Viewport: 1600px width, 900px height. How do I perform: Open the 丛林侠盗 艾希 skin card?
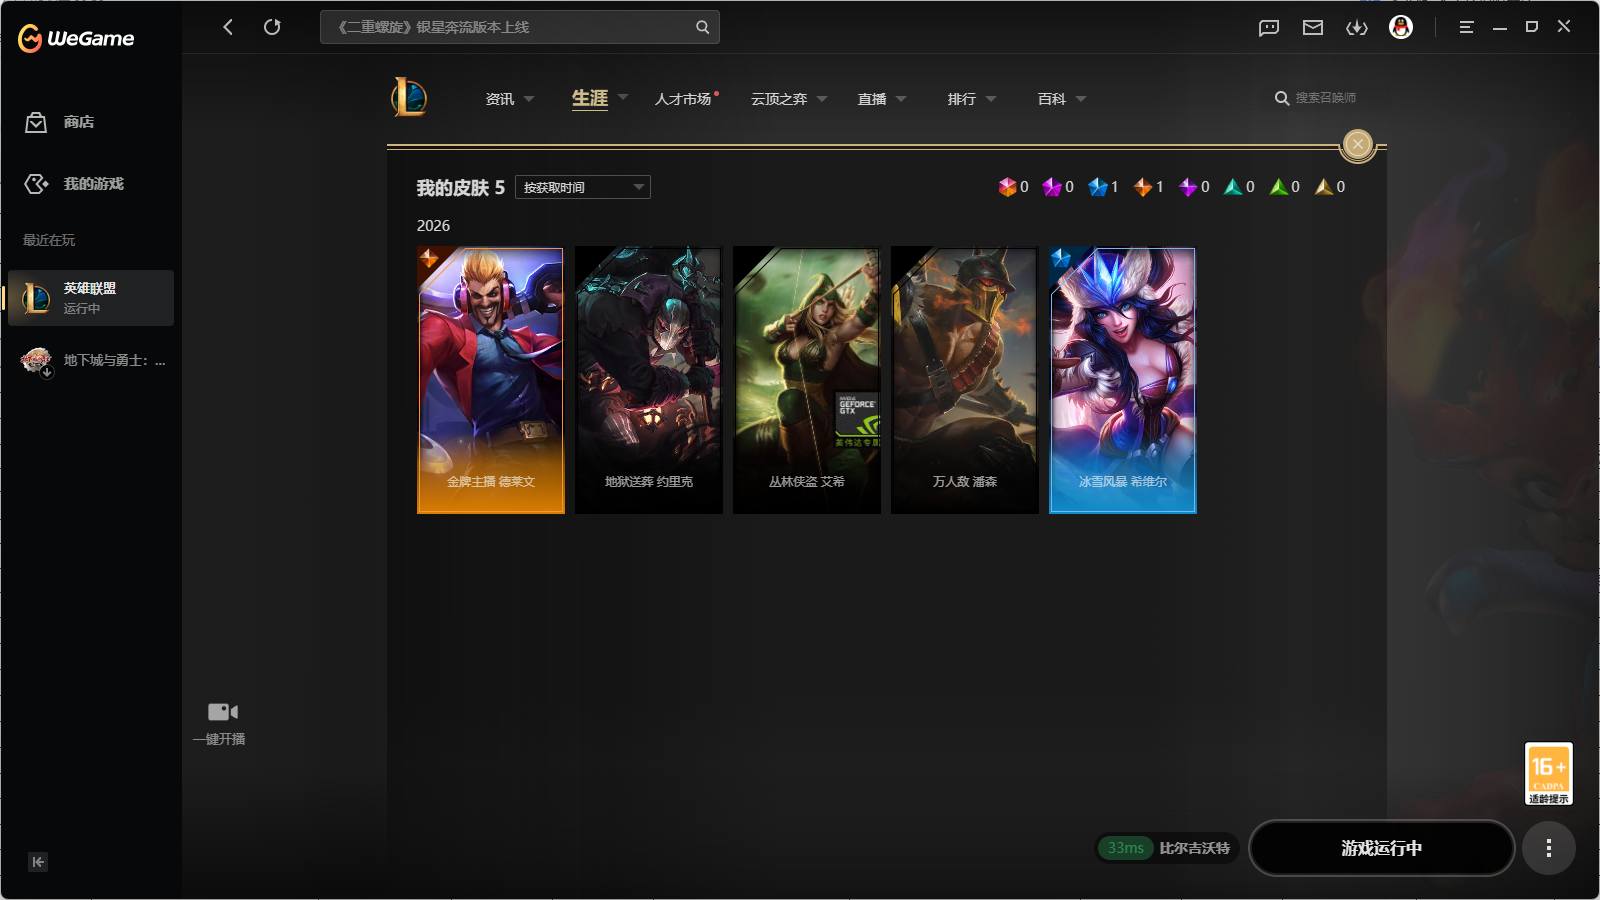[807, 381]
